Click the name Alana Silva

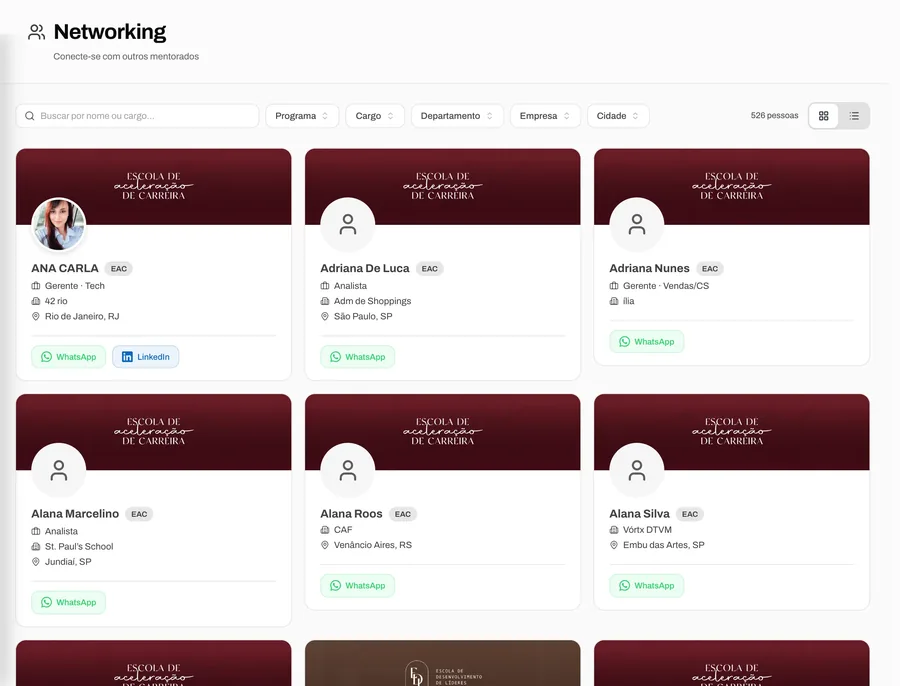coord(639,514)
